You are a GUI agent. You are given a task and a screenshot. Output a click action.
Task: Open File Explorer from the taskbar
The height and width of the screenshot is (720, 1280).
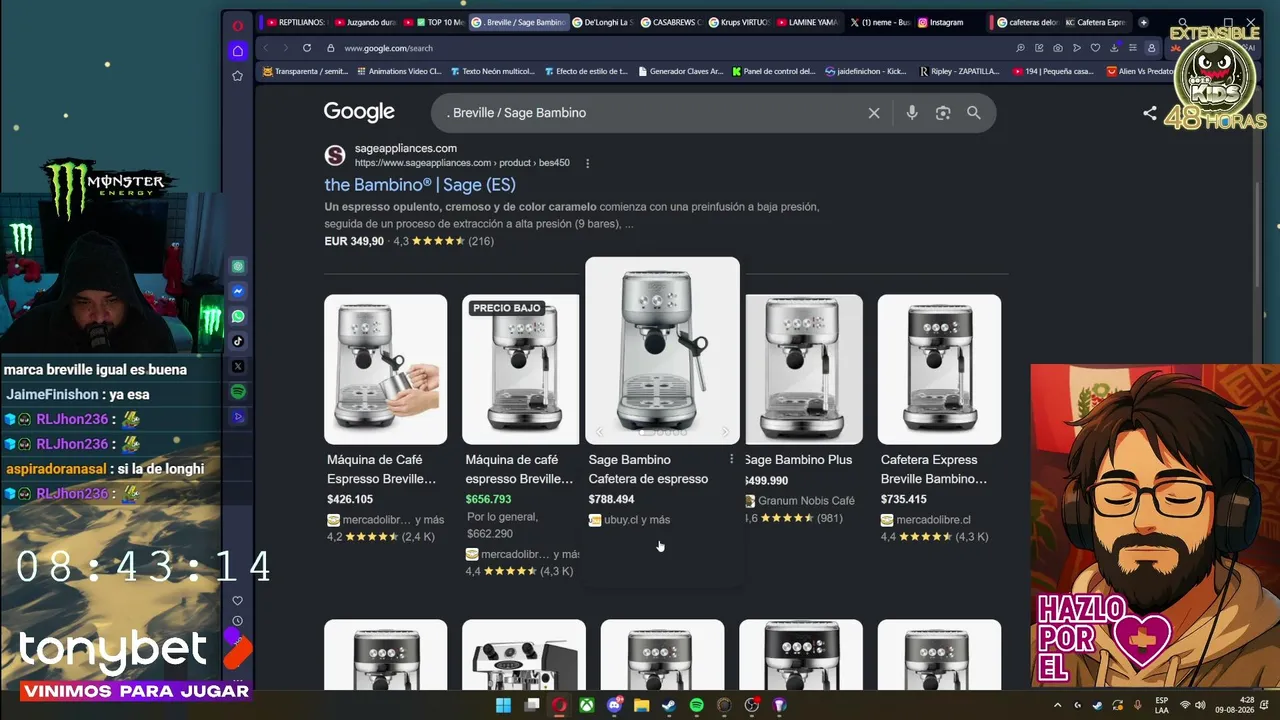click(x=641, y=706)
